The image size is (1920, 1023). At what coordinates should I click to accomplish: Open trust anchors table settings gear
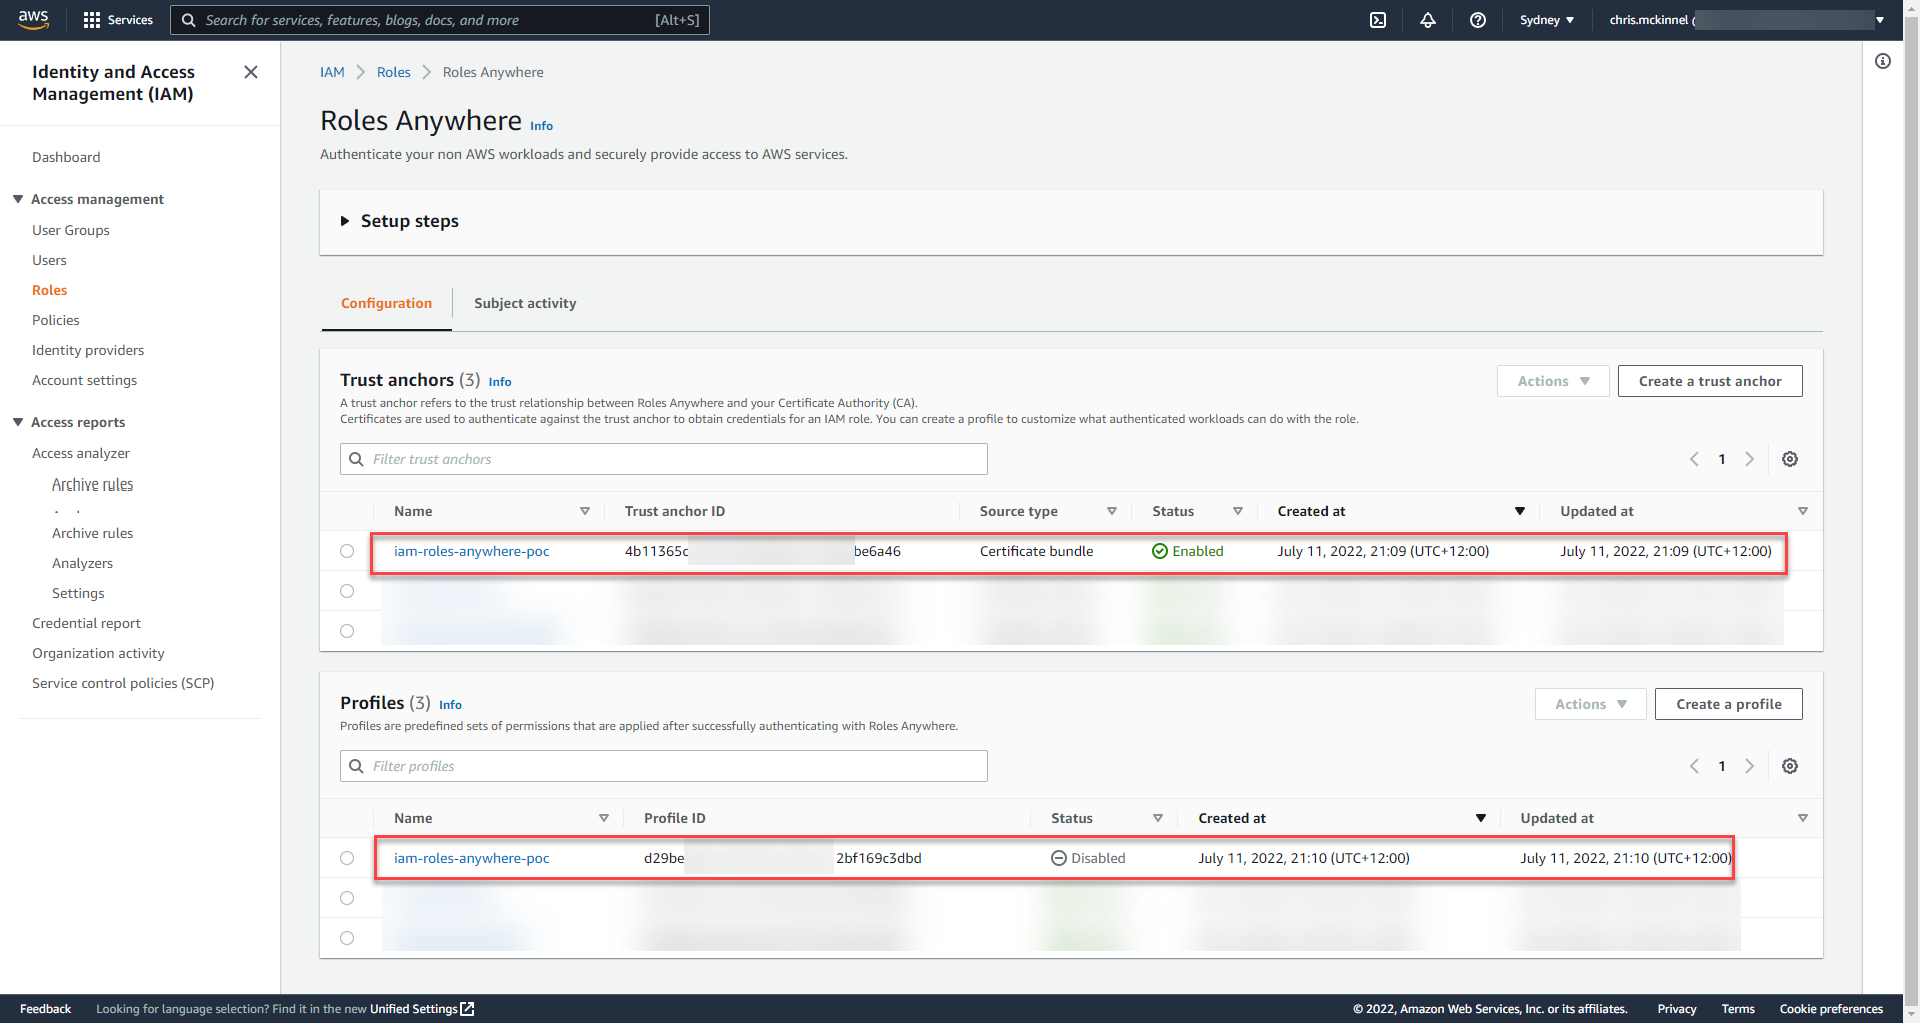coord(1789,459)
